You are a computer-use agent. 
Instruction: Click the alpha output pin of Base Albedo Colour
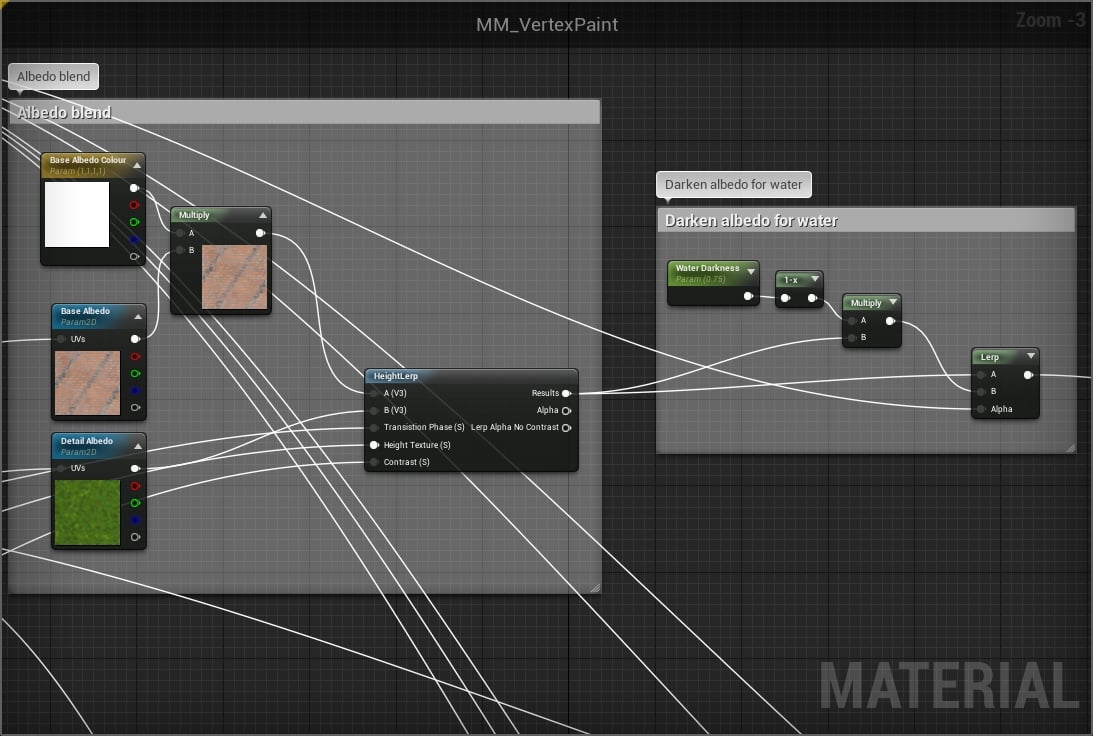[135, 256]
